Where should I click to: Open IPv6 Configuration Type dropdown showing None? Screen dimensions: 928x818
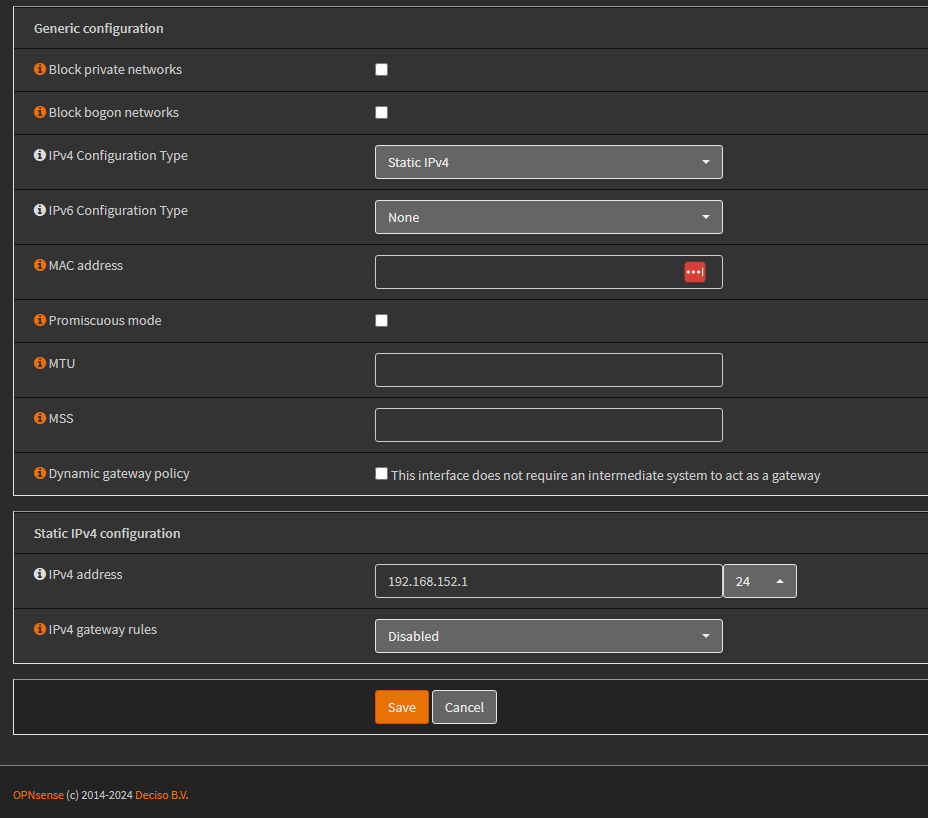[x=549, y=217]
